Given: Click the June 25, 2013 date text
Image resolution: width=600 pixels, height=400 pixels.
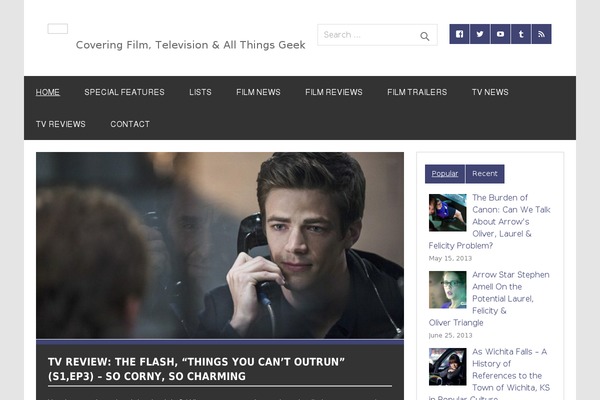Looking at the screenshot, I should (450, 335).
